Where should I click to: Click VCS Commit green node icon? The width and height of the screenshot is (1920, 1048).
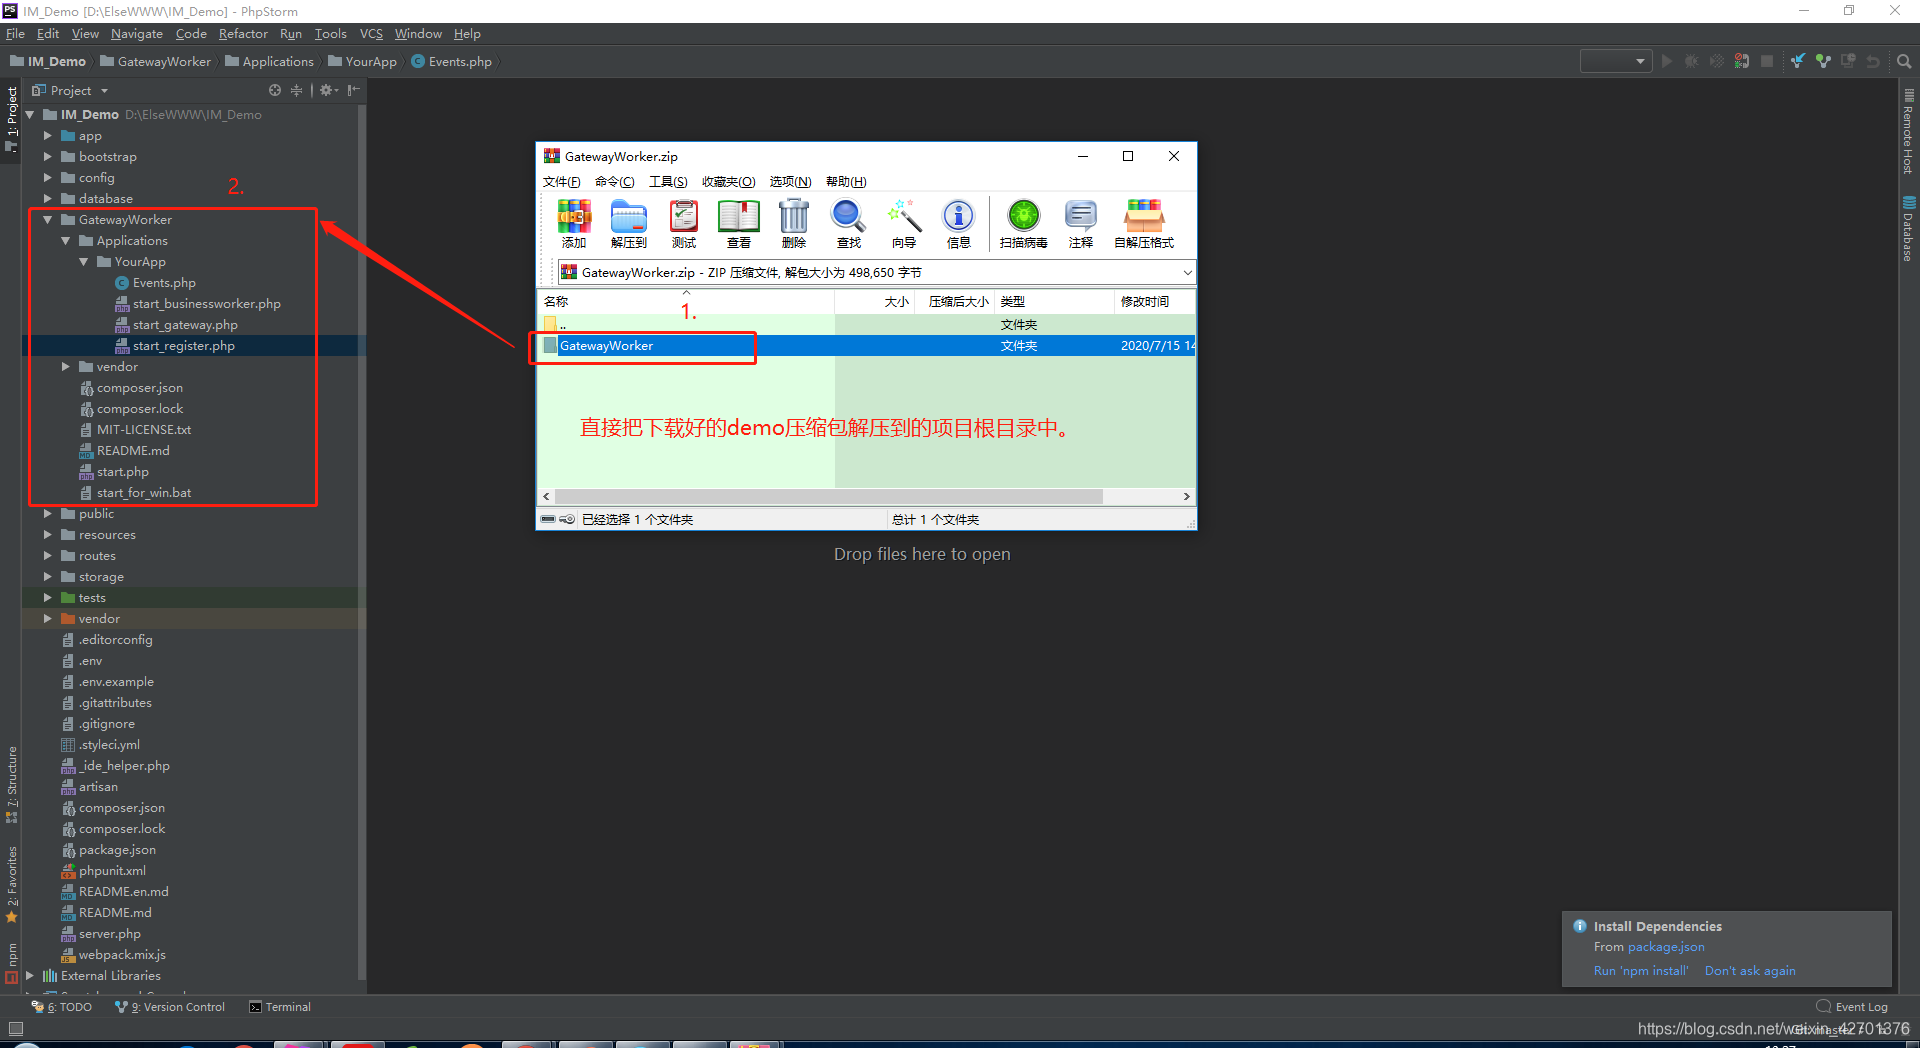click(1823, 61)
